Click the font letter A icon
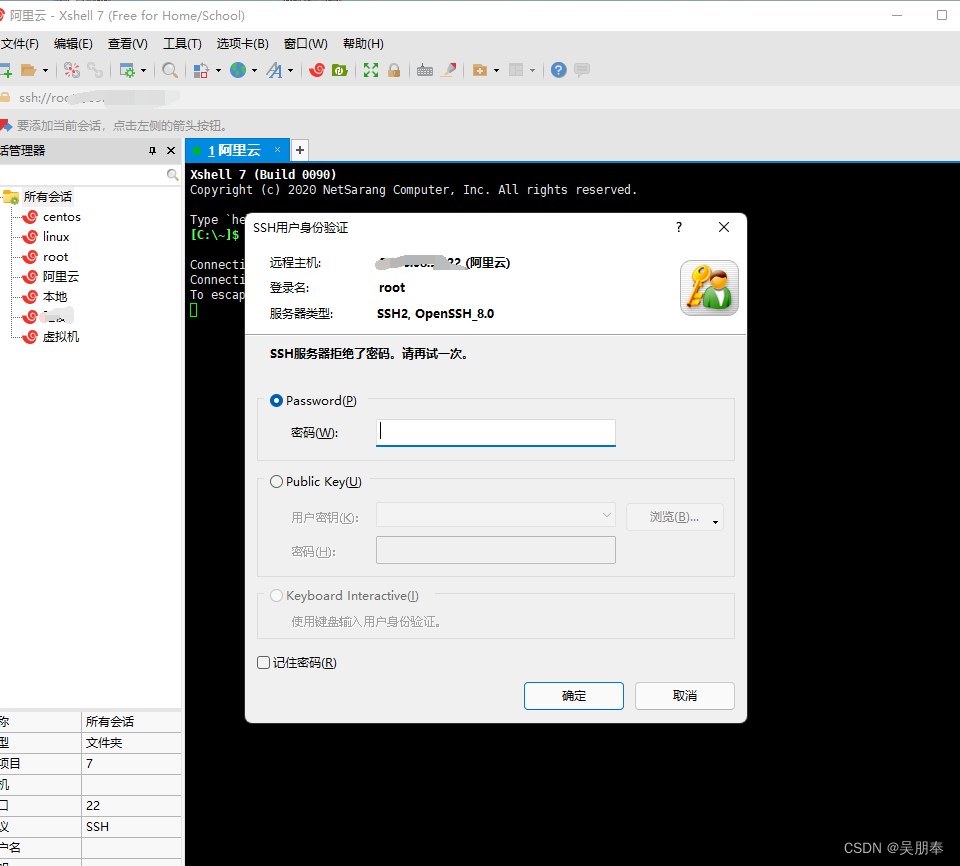Image resolution: width=960 pixels, height=866 pixels. pos(274,70)
